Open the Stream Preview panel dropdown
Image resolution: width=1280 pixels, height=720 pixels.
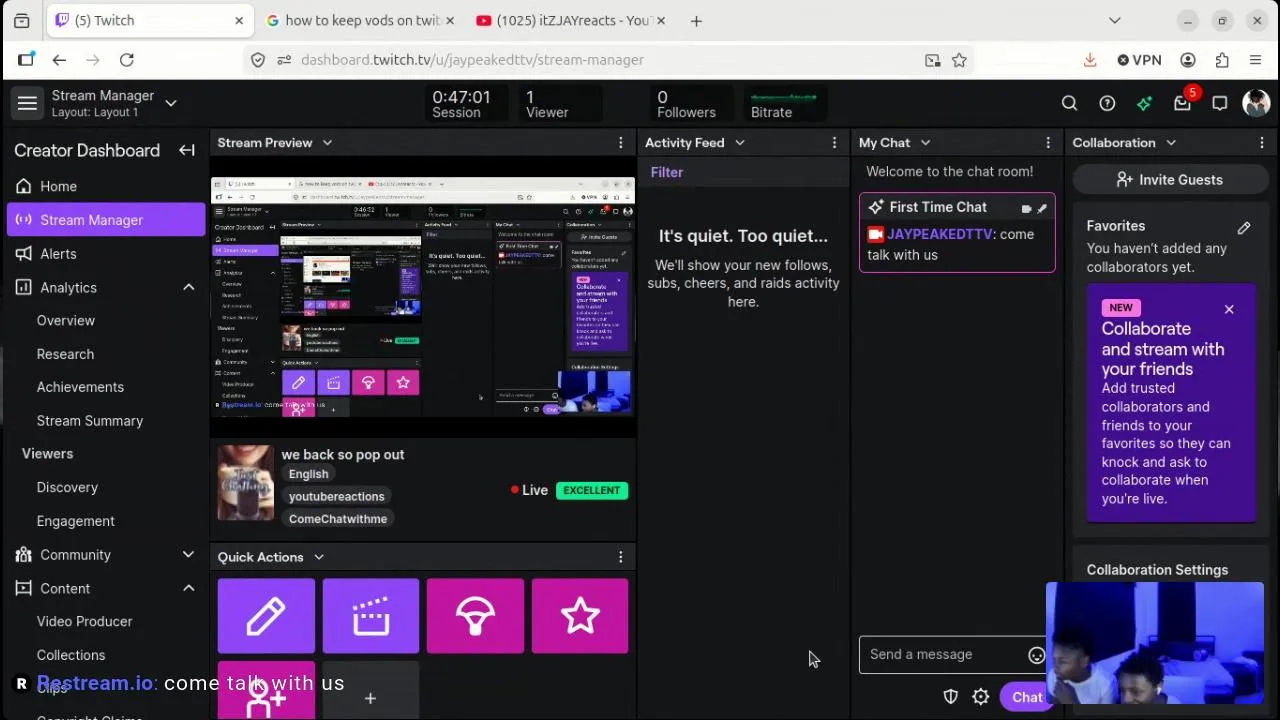(327, 143)
